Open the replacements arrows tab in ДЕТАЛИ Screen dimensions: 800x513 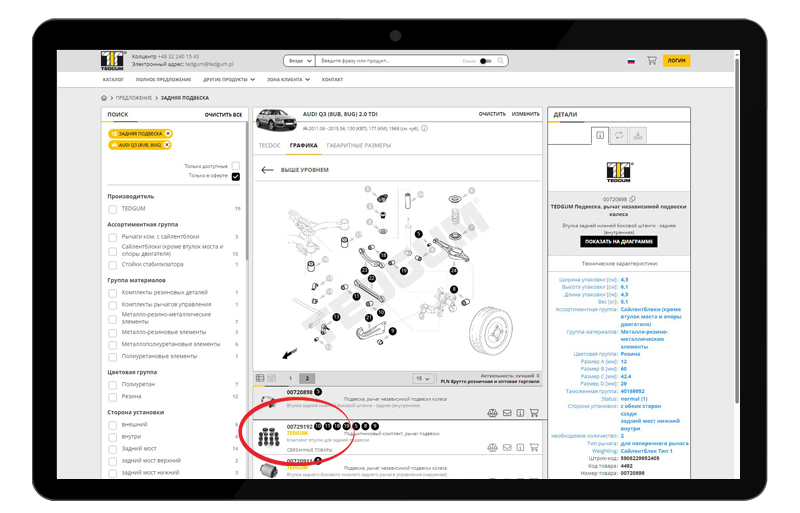click(x=619, y=135)
